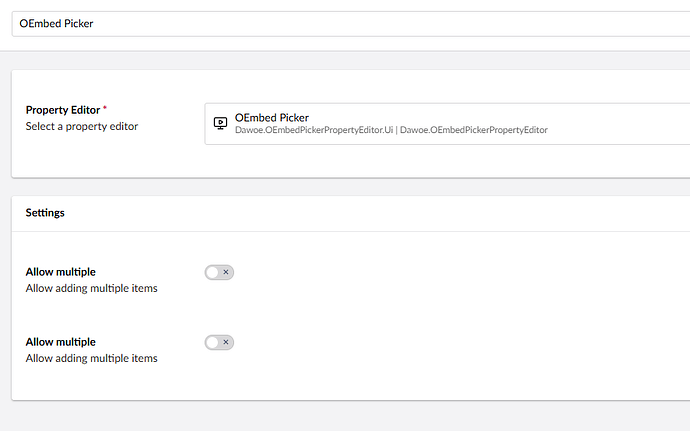Click the x mark inside second Allow multiple switch
The height and width of the screenshot is (431, 690).
pos(226,342)
